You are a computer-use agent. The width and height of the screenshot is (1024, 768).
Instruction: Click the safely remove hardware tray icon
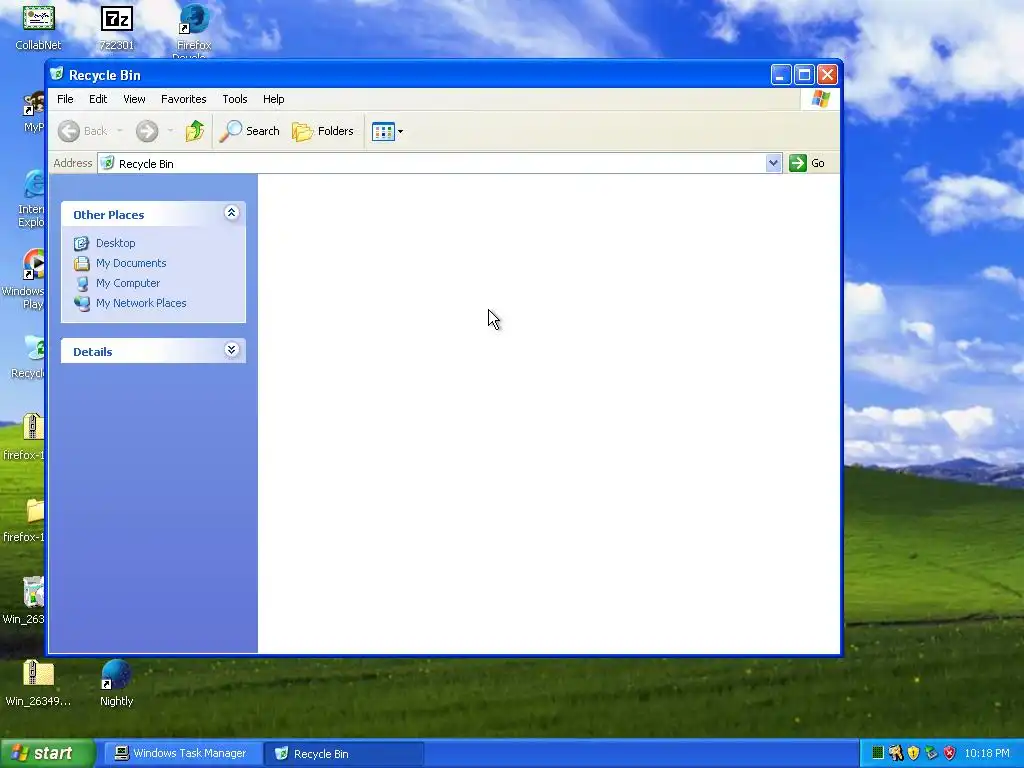click(931, 753)
